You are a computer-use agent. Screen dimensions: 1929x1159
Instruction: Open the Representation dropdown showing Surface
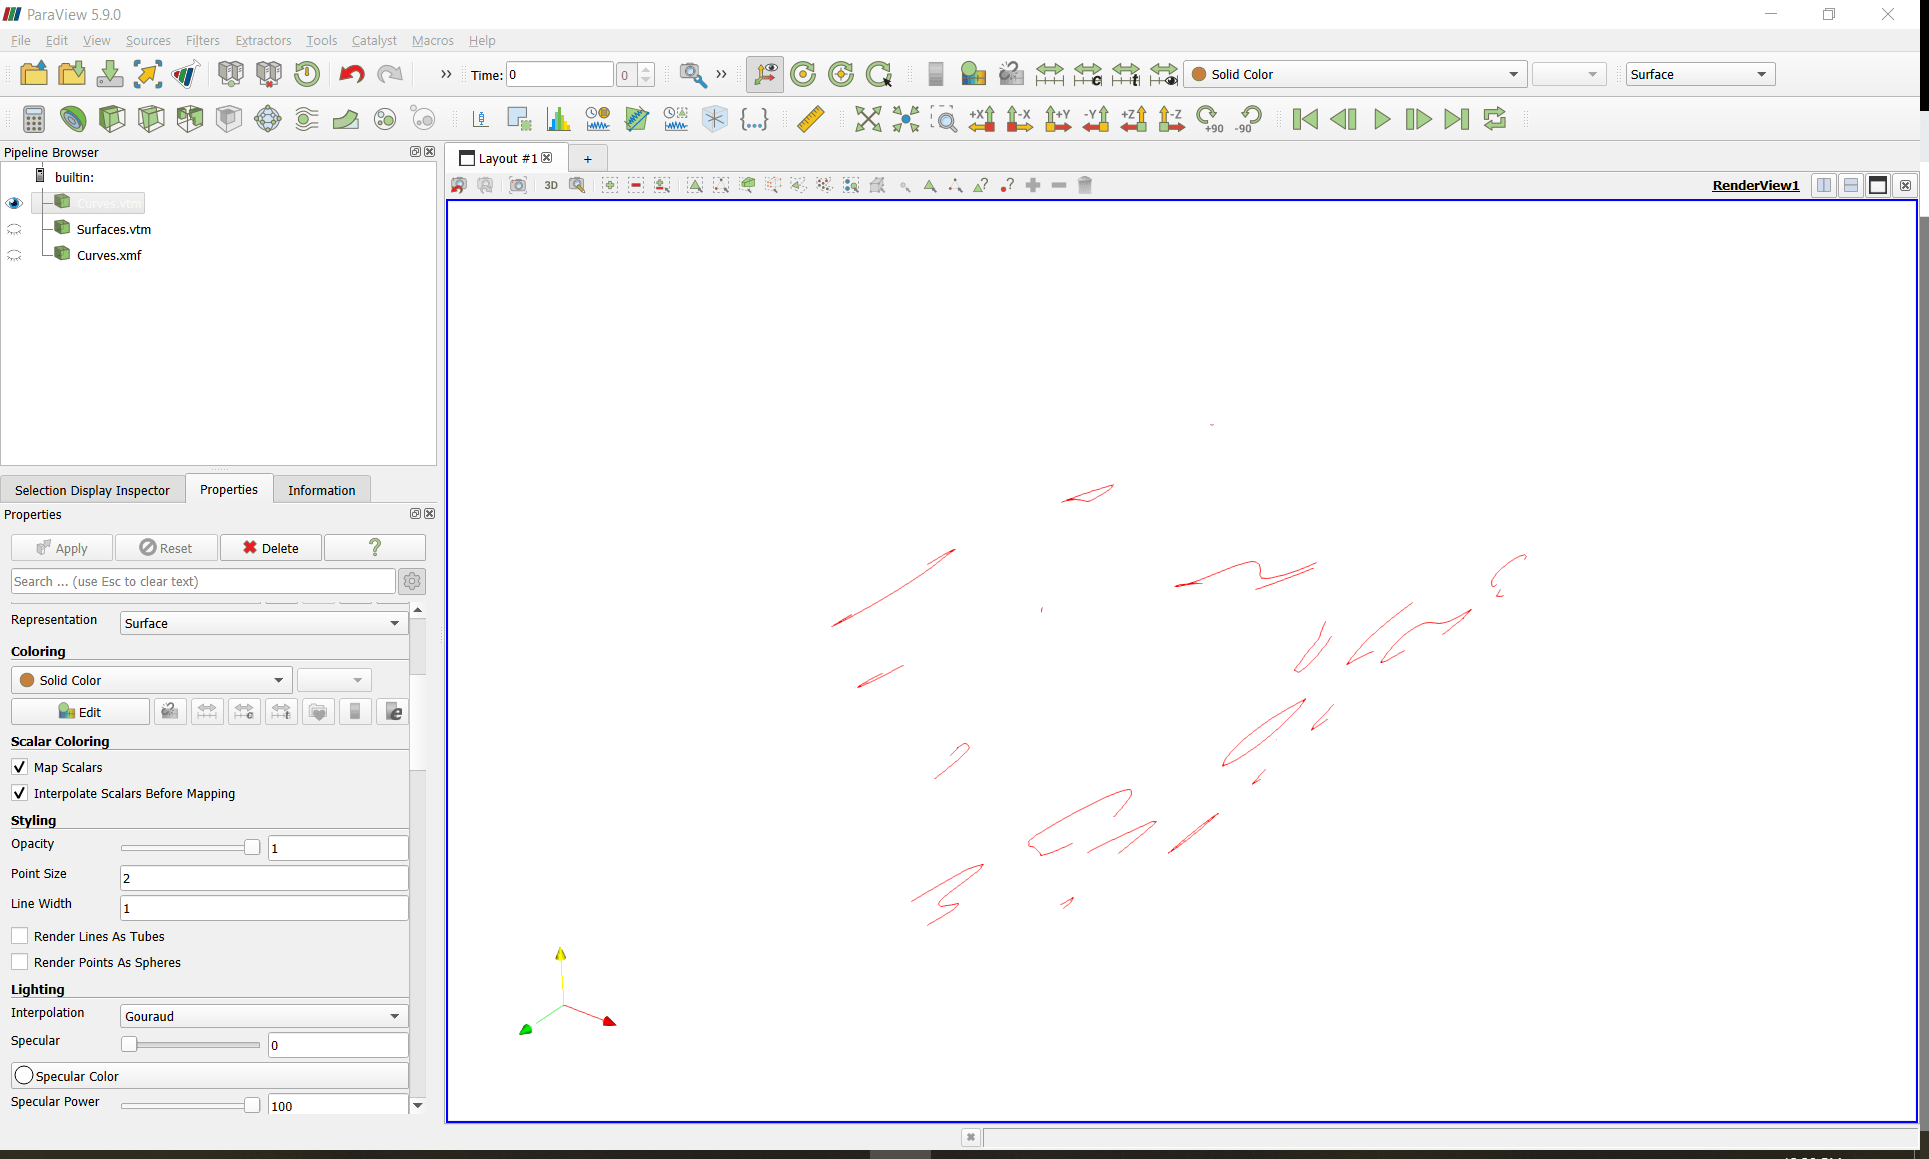(262, 622)
